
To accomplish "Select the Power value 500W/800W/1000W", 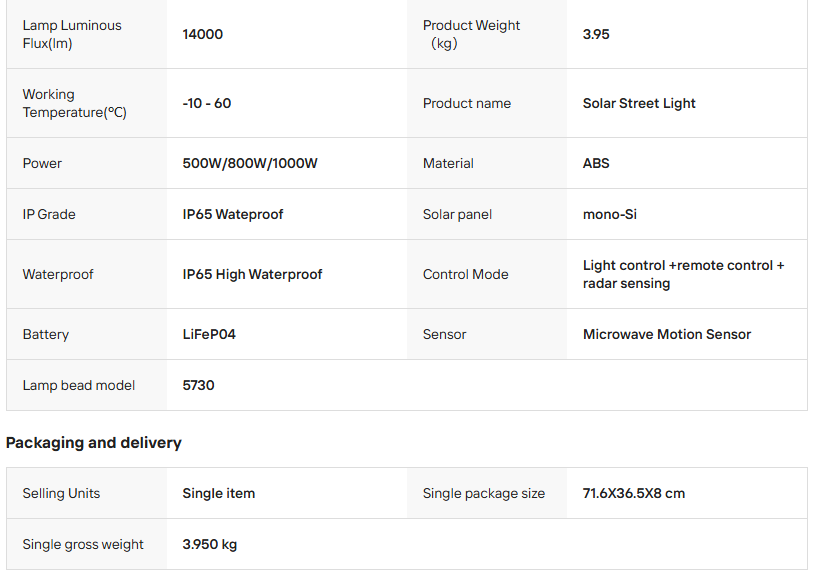I will click(x=250, y=163).
